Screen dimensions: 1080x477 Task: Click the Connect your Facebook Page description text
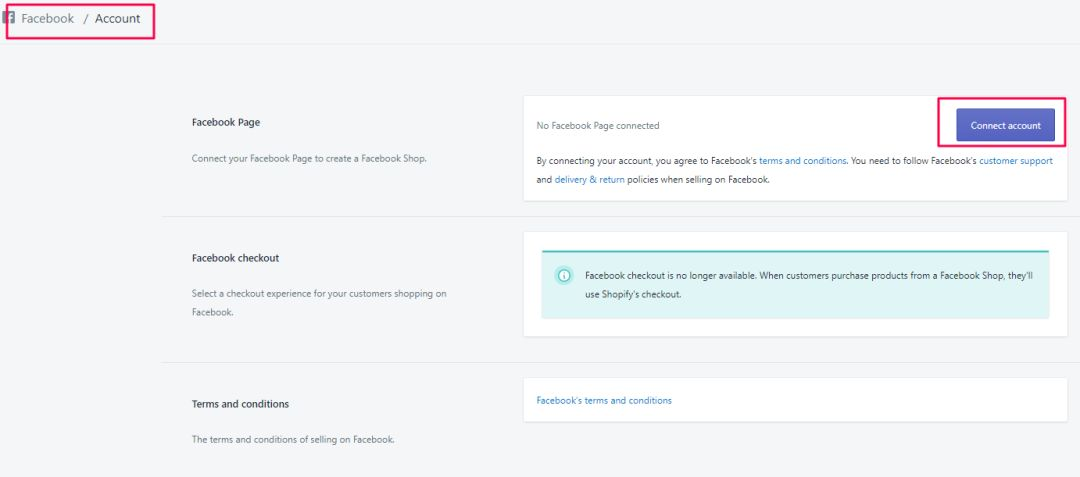[309, 158]
